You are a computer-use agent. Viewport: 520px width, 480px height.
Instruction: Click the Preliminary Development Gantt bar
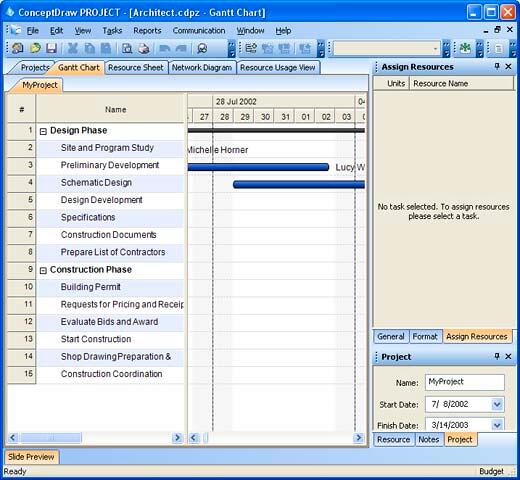(x=258, y=167)
